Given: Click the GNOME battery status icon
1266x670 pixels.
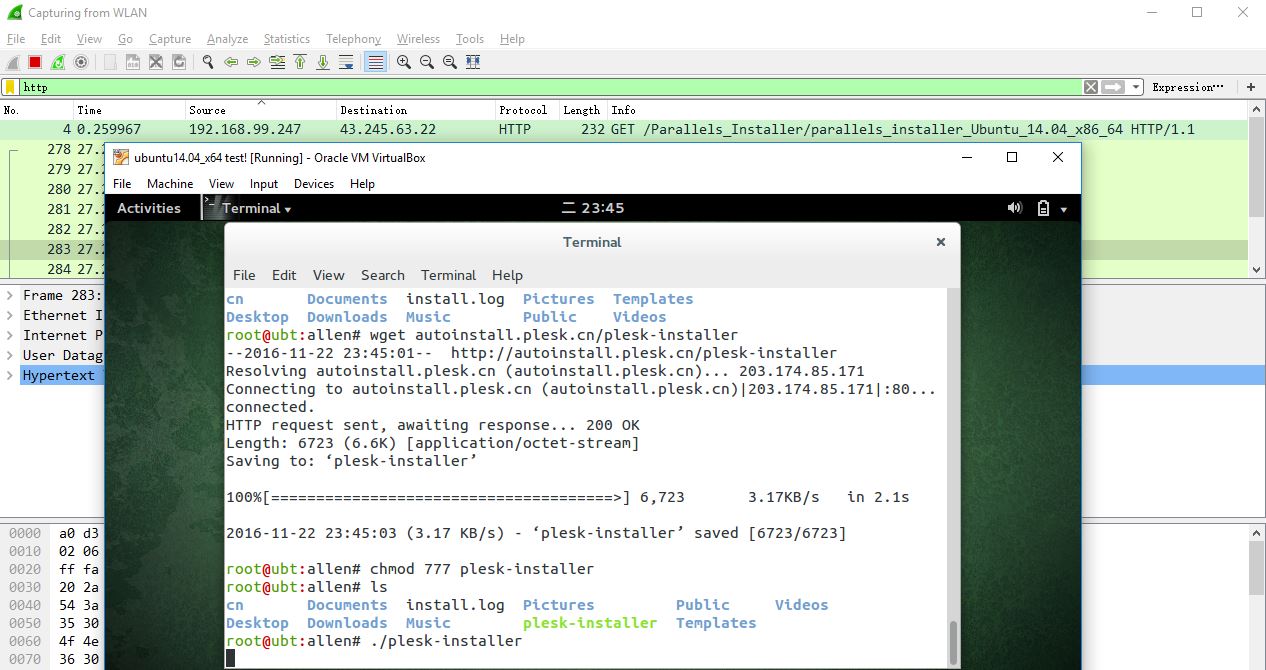Looking at the screenshot, I should 1043,208.
